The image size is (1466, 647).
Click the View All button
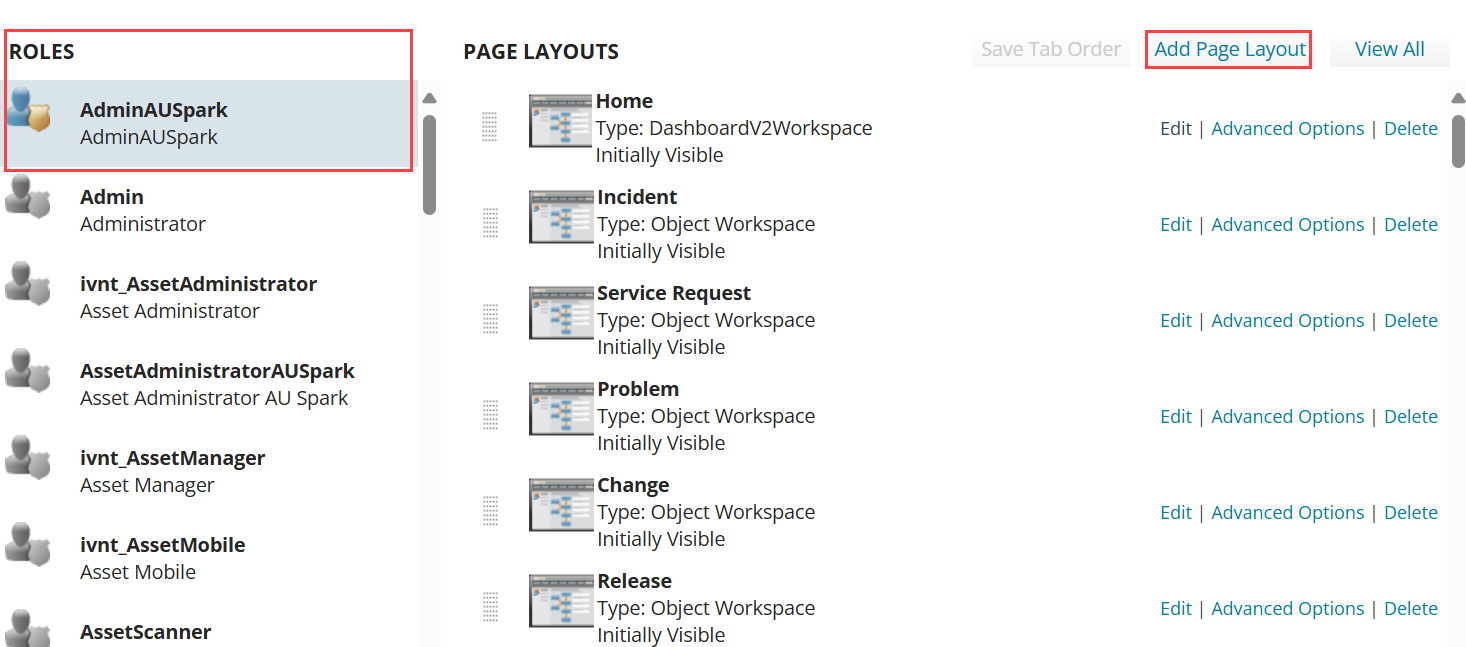(x=1389, y=49)
